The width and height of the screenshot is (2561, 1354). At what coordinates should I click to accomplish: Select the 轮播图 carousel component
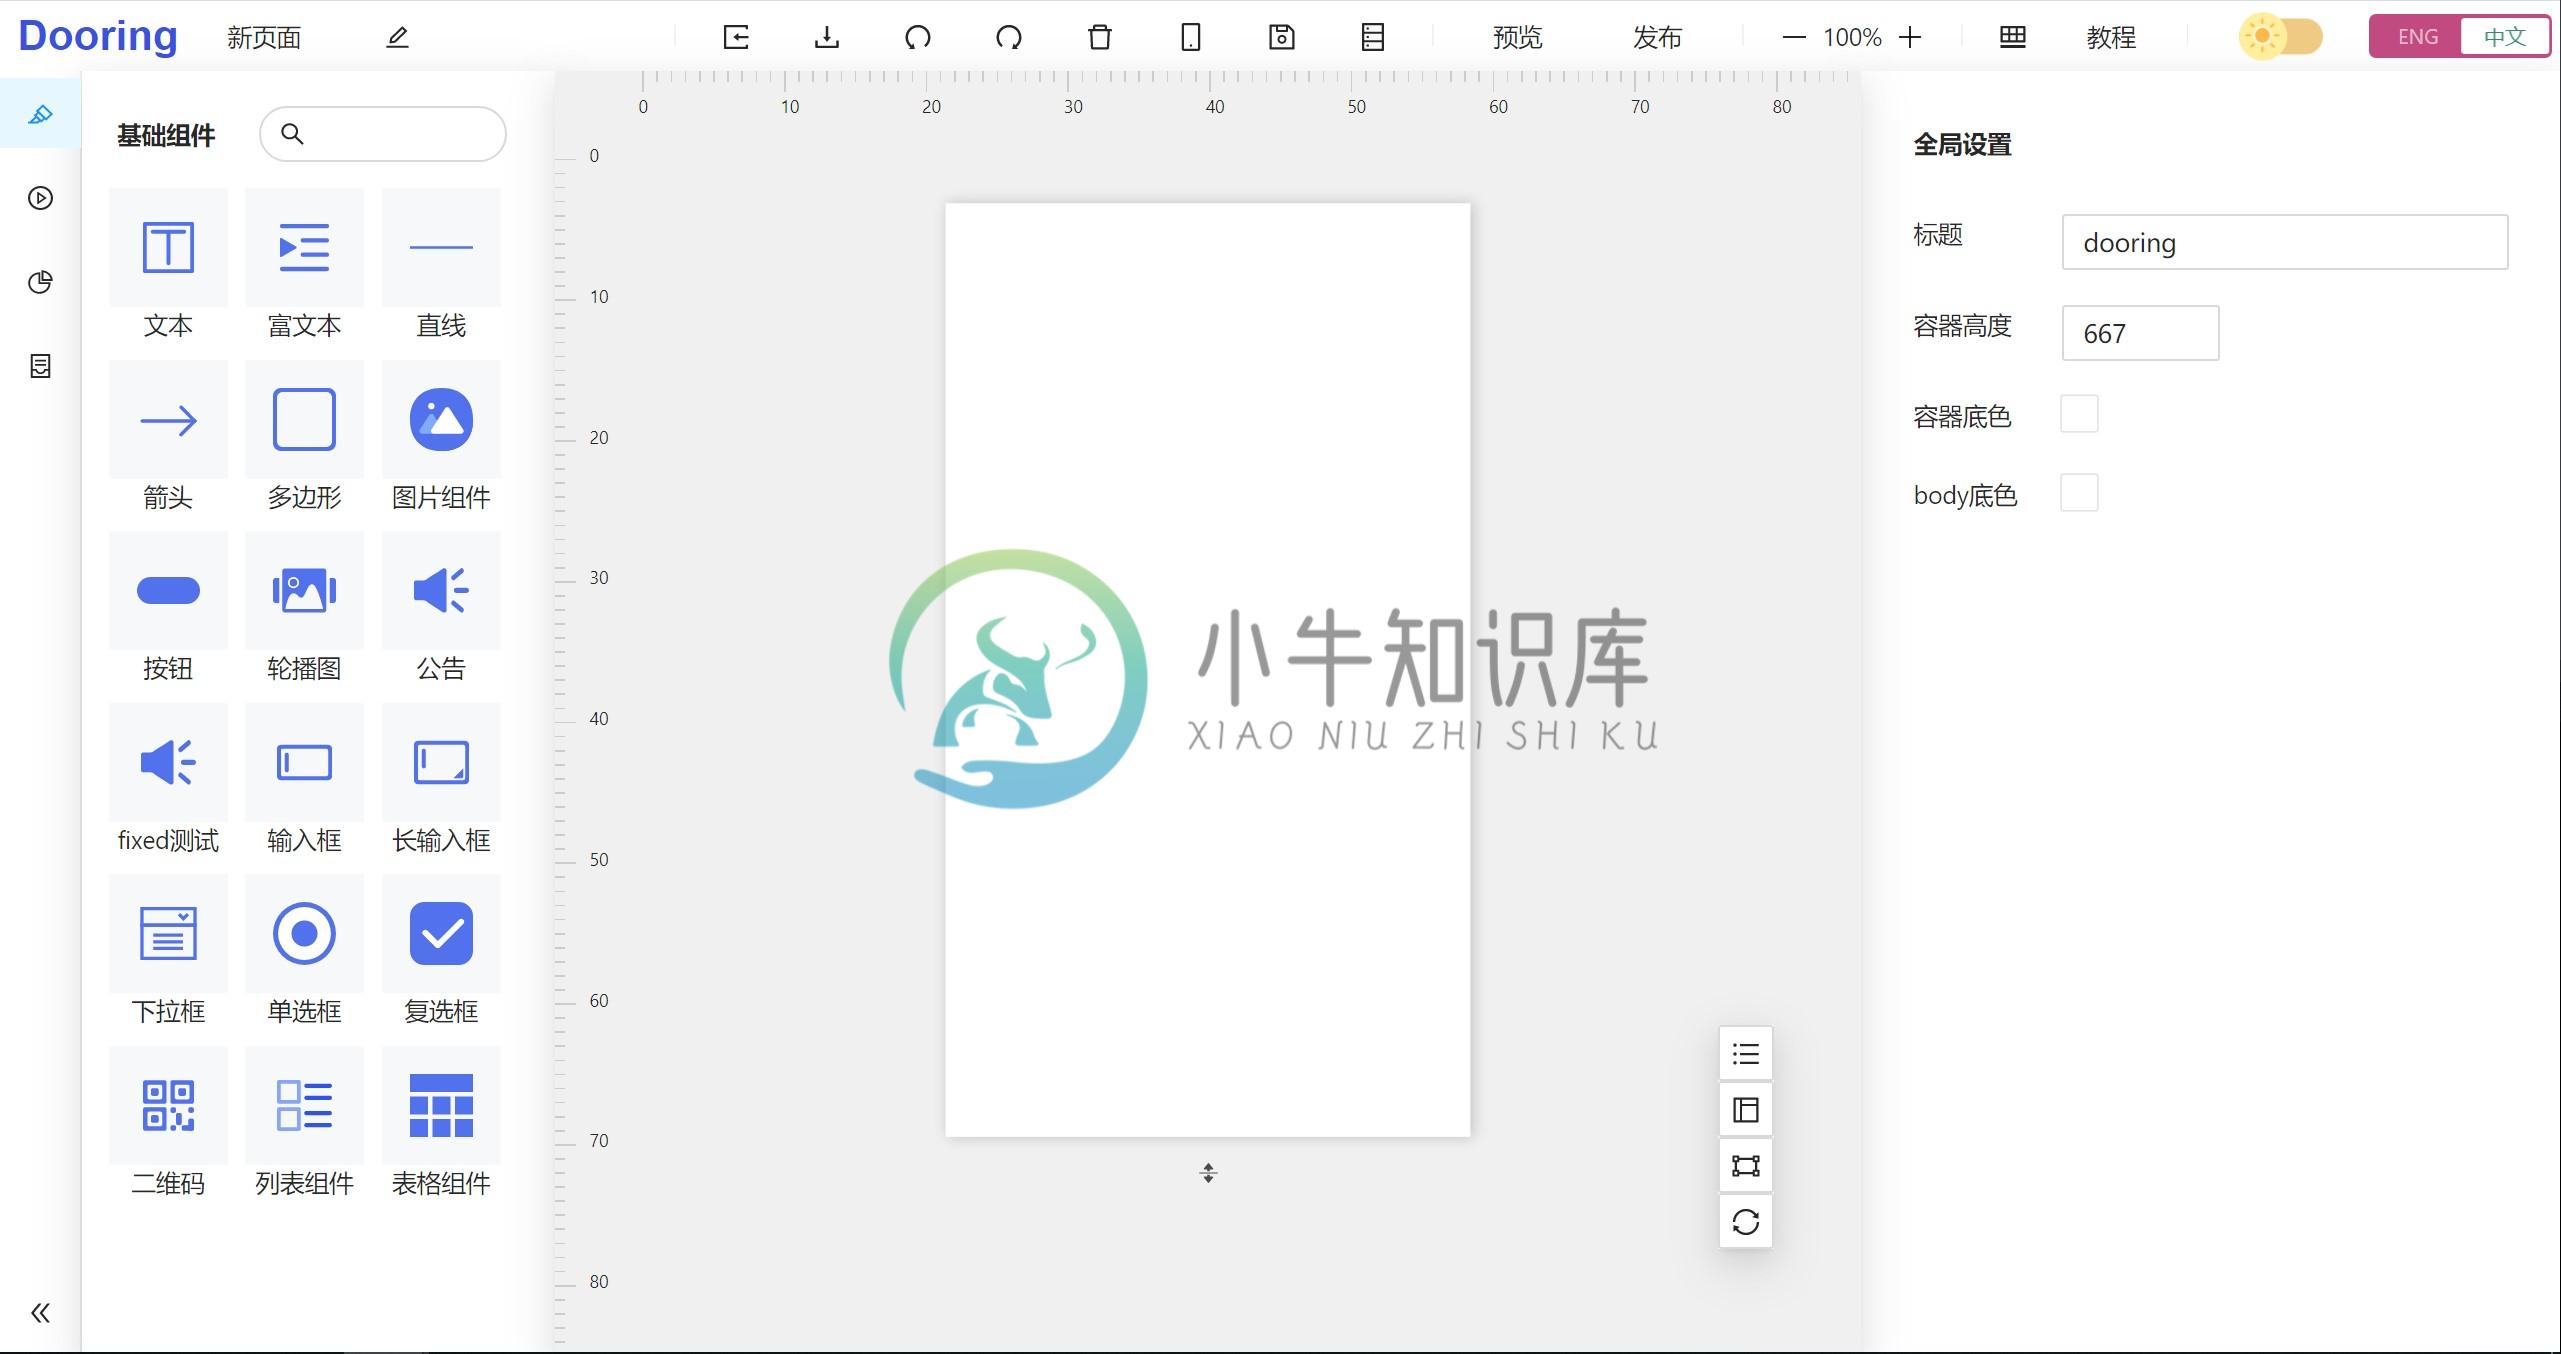304,607
